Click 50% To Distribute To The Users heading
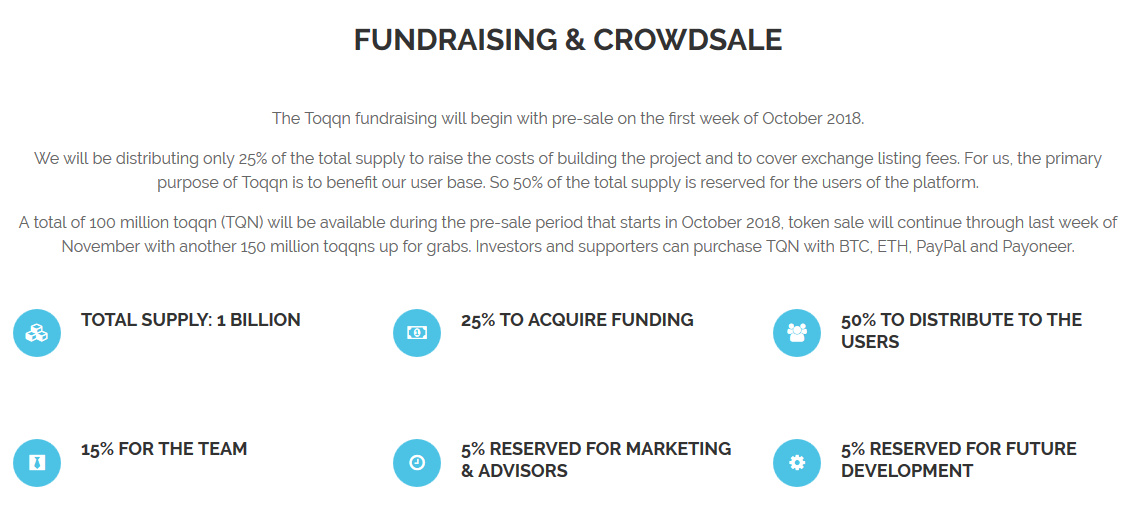Image resolution: width=1148 pixels, height=516 pixels. (961, 331)
